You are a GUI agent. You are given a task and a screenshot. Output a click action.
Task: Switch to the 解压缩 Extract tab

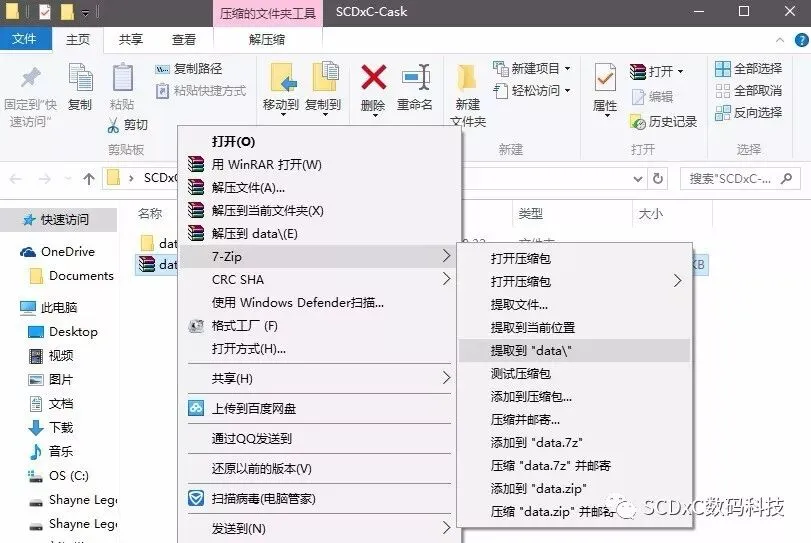pos(267,39)
